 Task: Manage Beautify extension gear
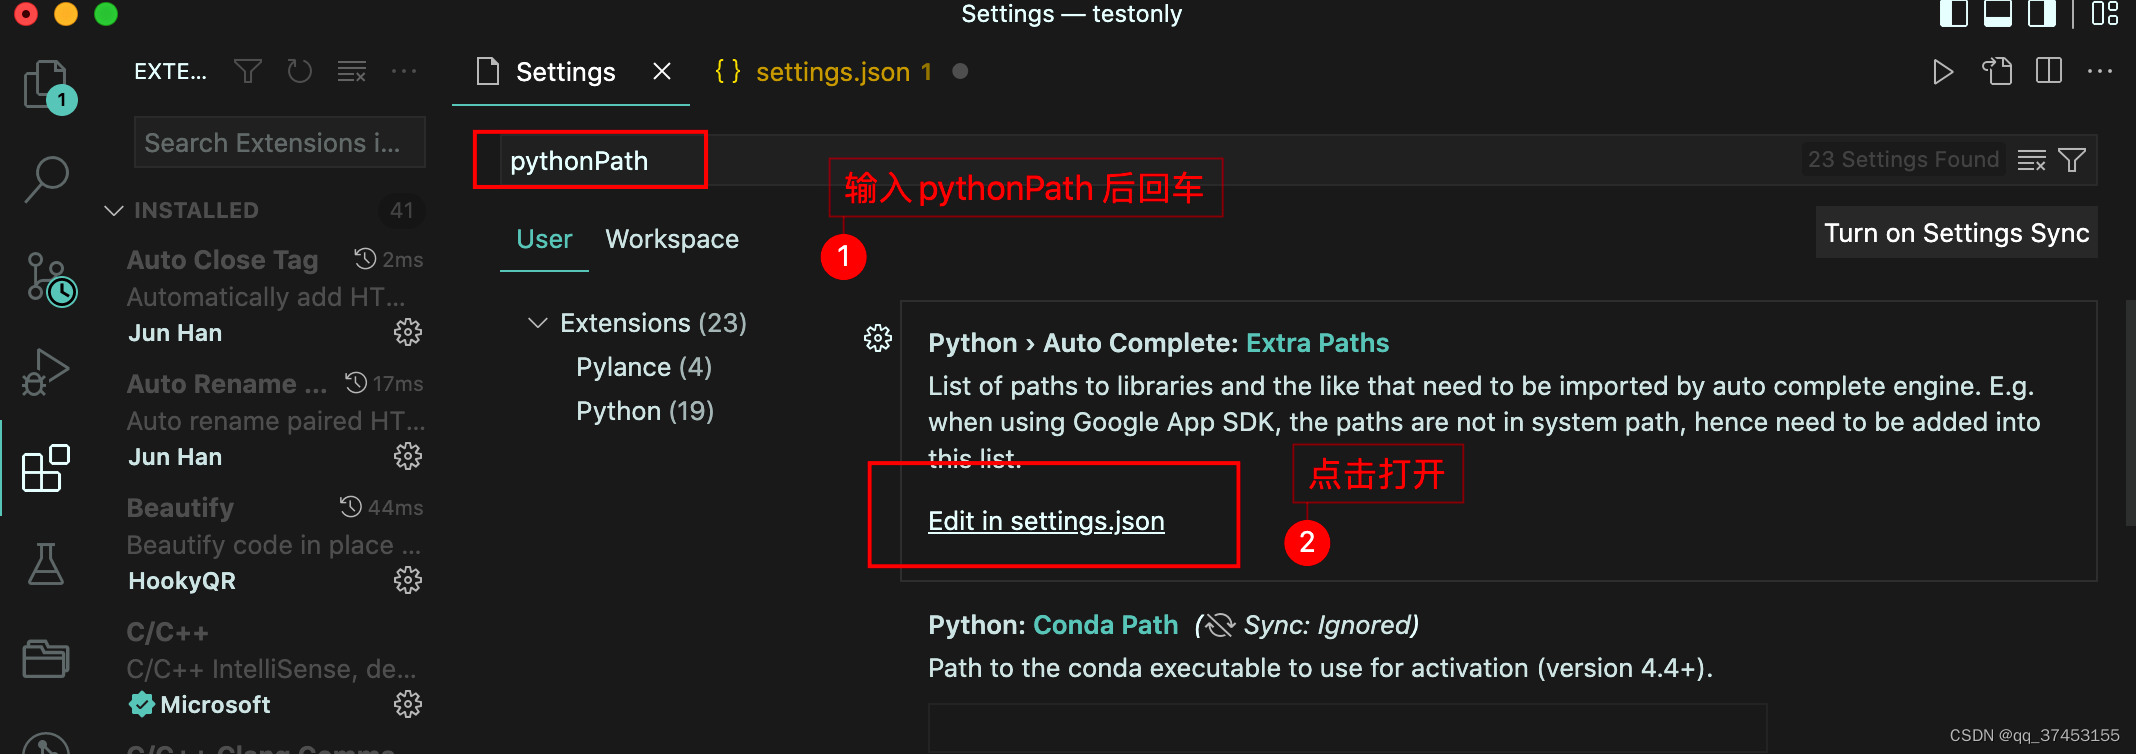point(408,580)
